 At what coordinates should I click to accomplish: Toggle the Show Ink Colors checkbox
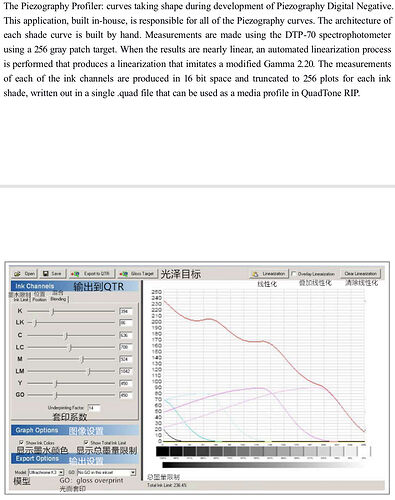coord(22,442)
